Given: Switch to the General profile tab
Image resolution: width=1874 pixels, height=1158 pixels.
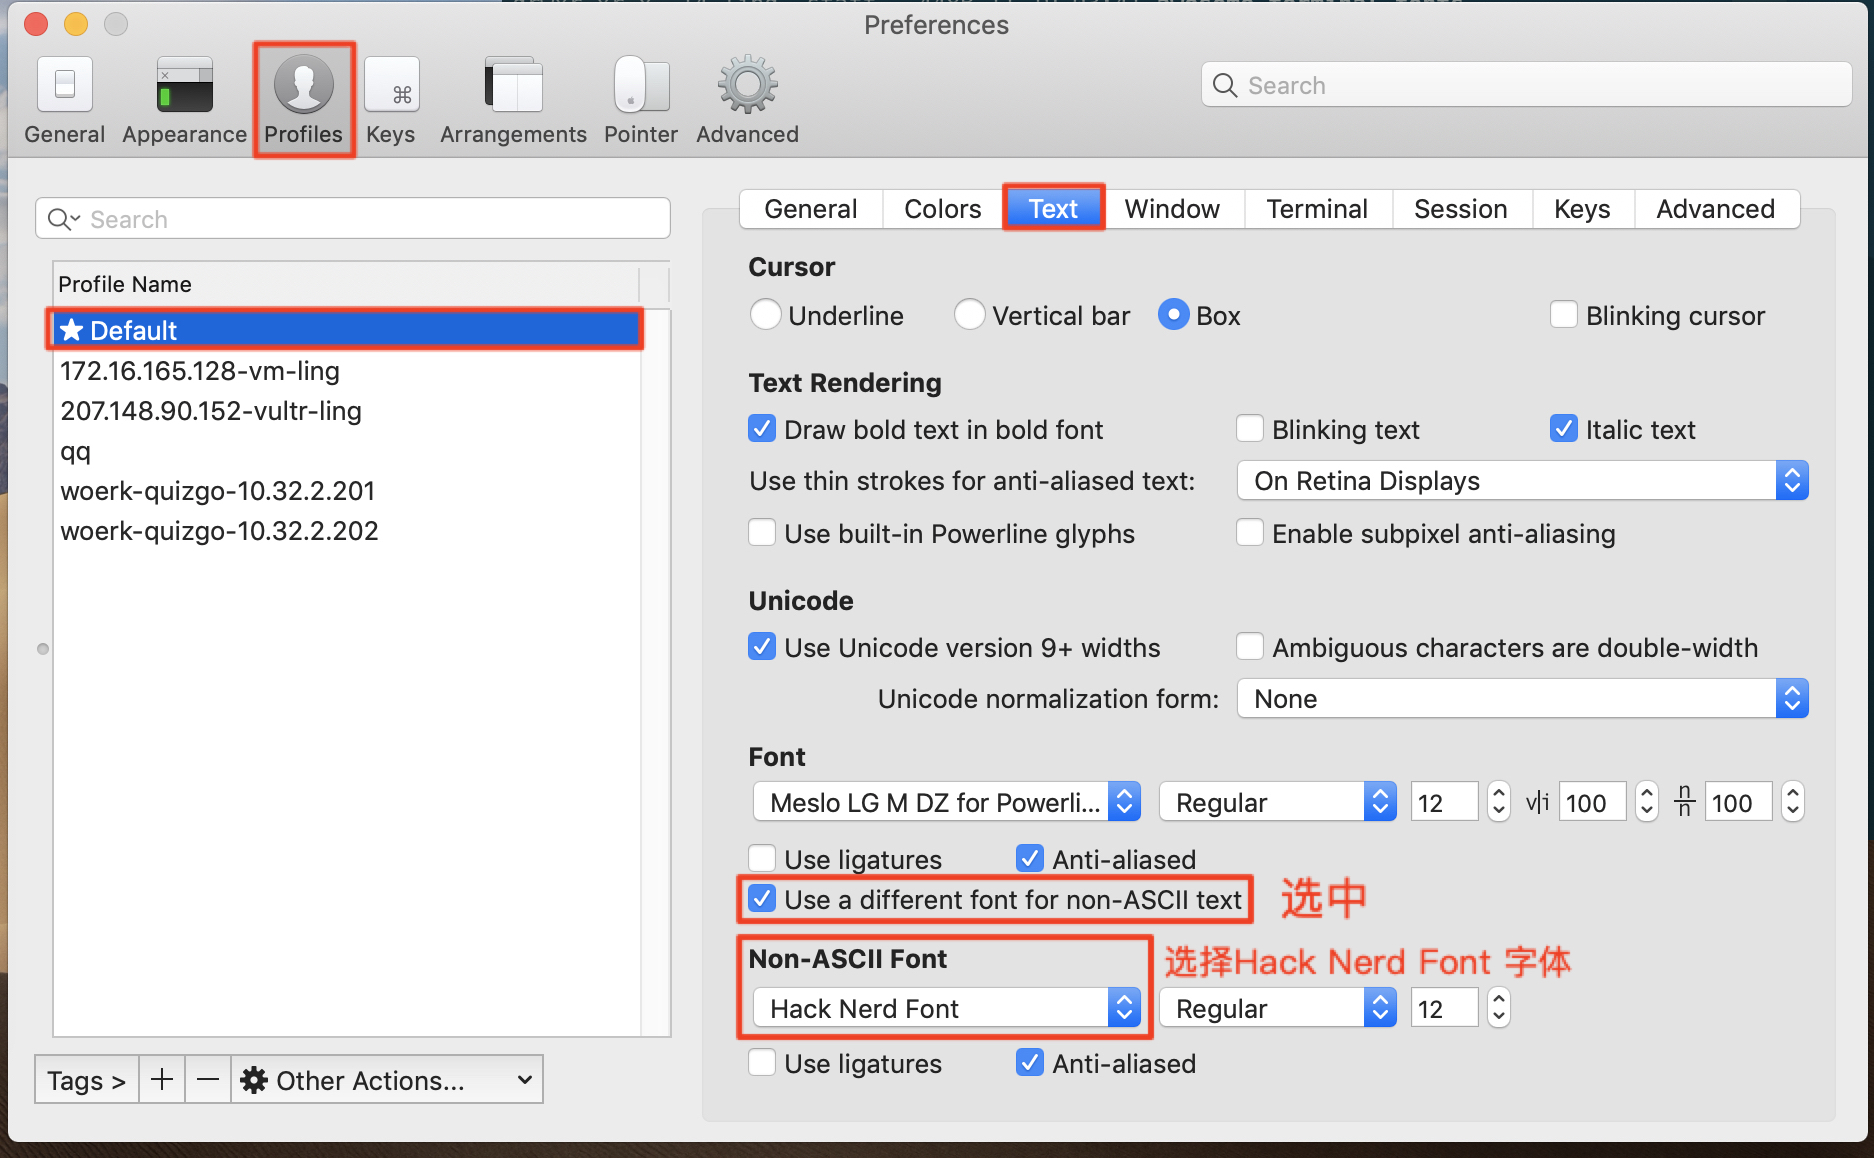Looking at the screenshot, I should [811, 209].
